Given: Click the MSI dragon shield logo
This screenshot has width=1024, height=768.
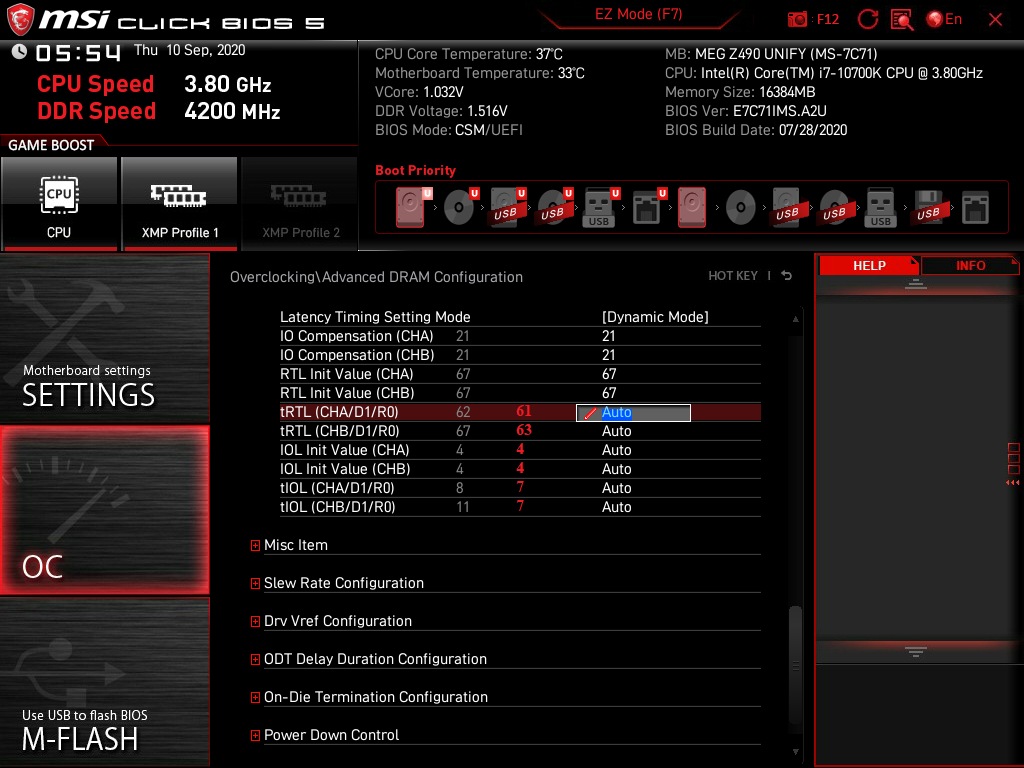Looking at the screenshot, I should pos(20,20).
